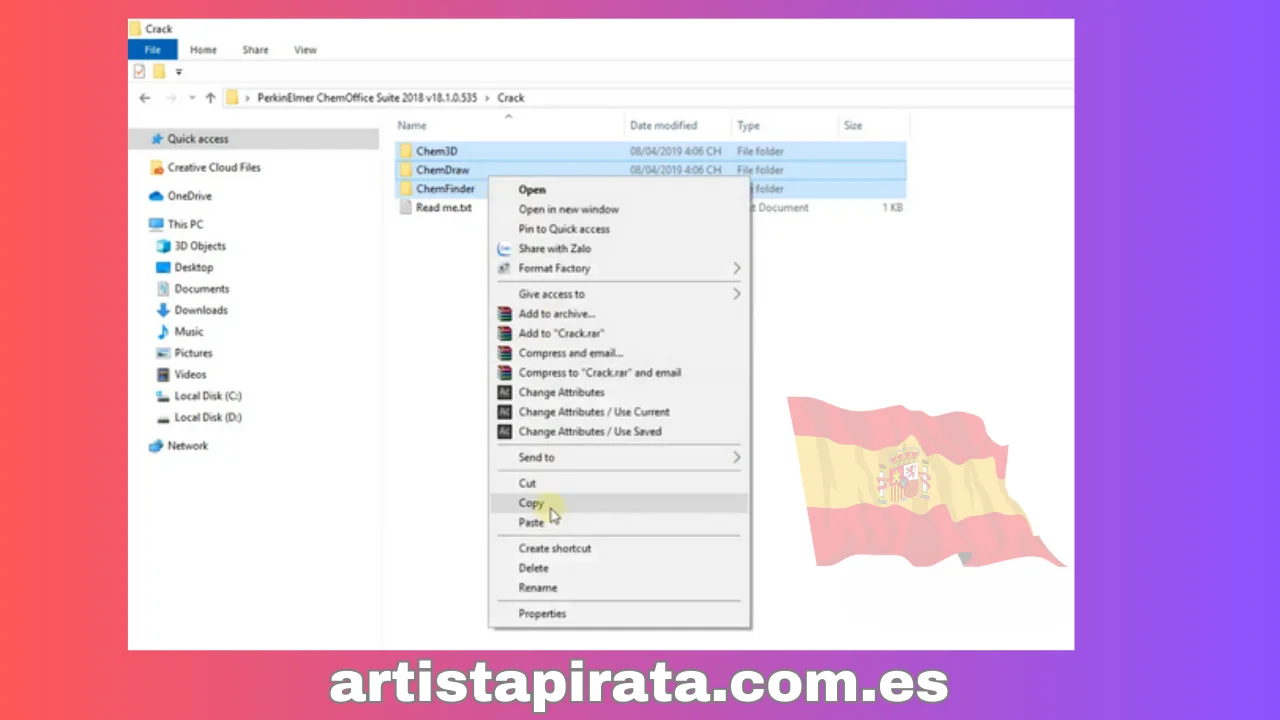Choose Open in context menu
The width and height of the screenshot is (1280, 720).
pyautogui.click(x=532, y=190)
